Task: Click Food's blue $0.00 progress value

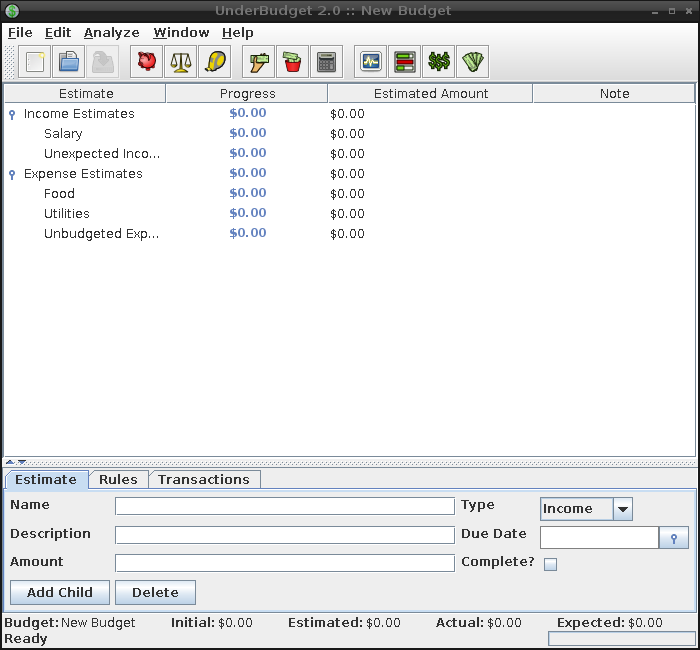Action: (248, 193)
